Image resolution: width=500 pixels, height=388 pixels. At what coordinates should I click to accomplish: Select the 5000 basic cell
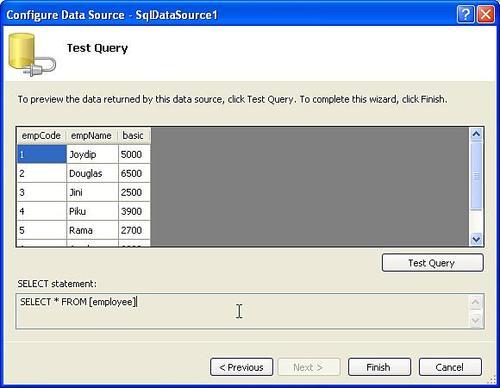coord(134,154)
